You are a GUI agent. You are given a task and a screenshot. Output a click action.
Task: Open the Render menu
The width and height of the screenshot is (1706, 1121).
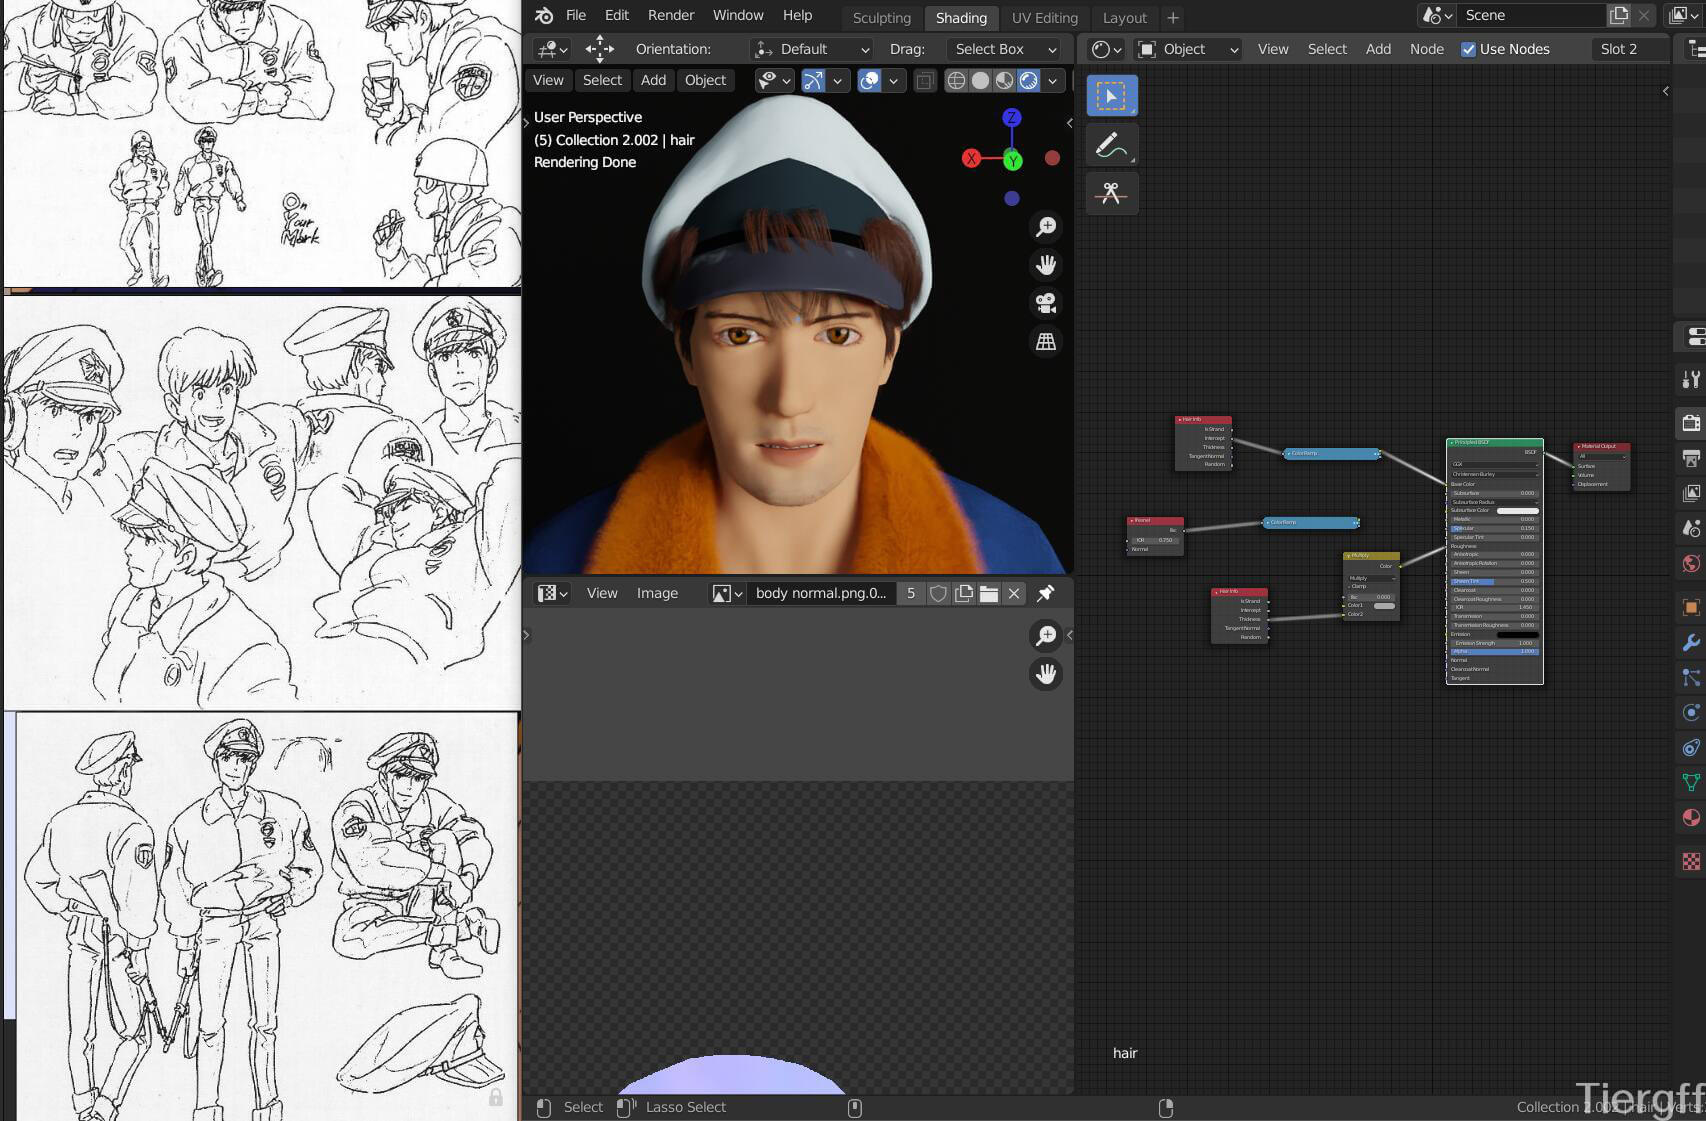[670, 15]
